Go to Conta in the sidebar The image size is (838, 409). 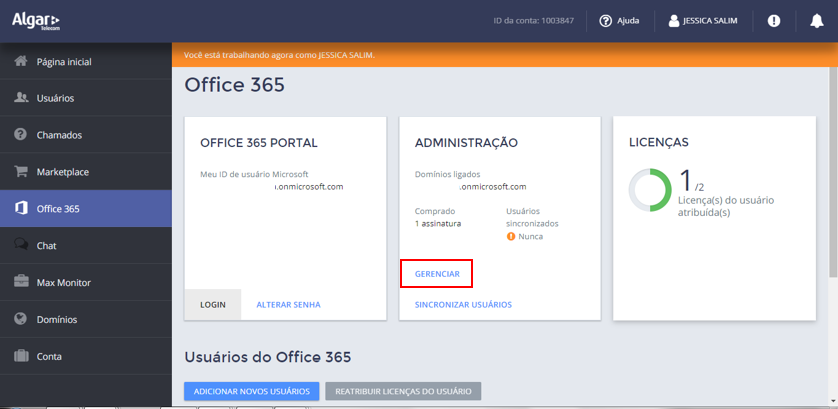49,357
